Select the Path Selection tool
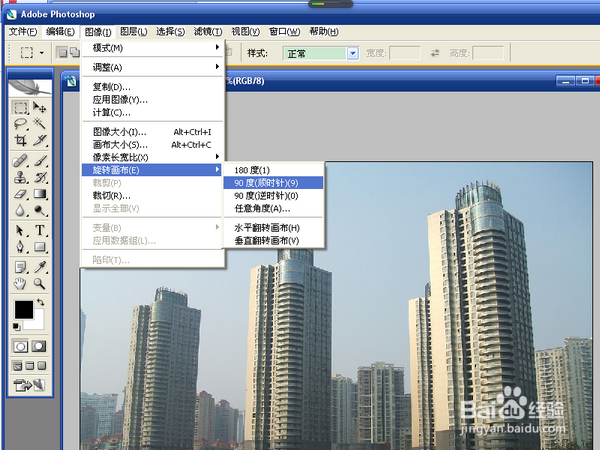Screen dimensions: 600x450 pyautogui.click(x=21, y=230)
